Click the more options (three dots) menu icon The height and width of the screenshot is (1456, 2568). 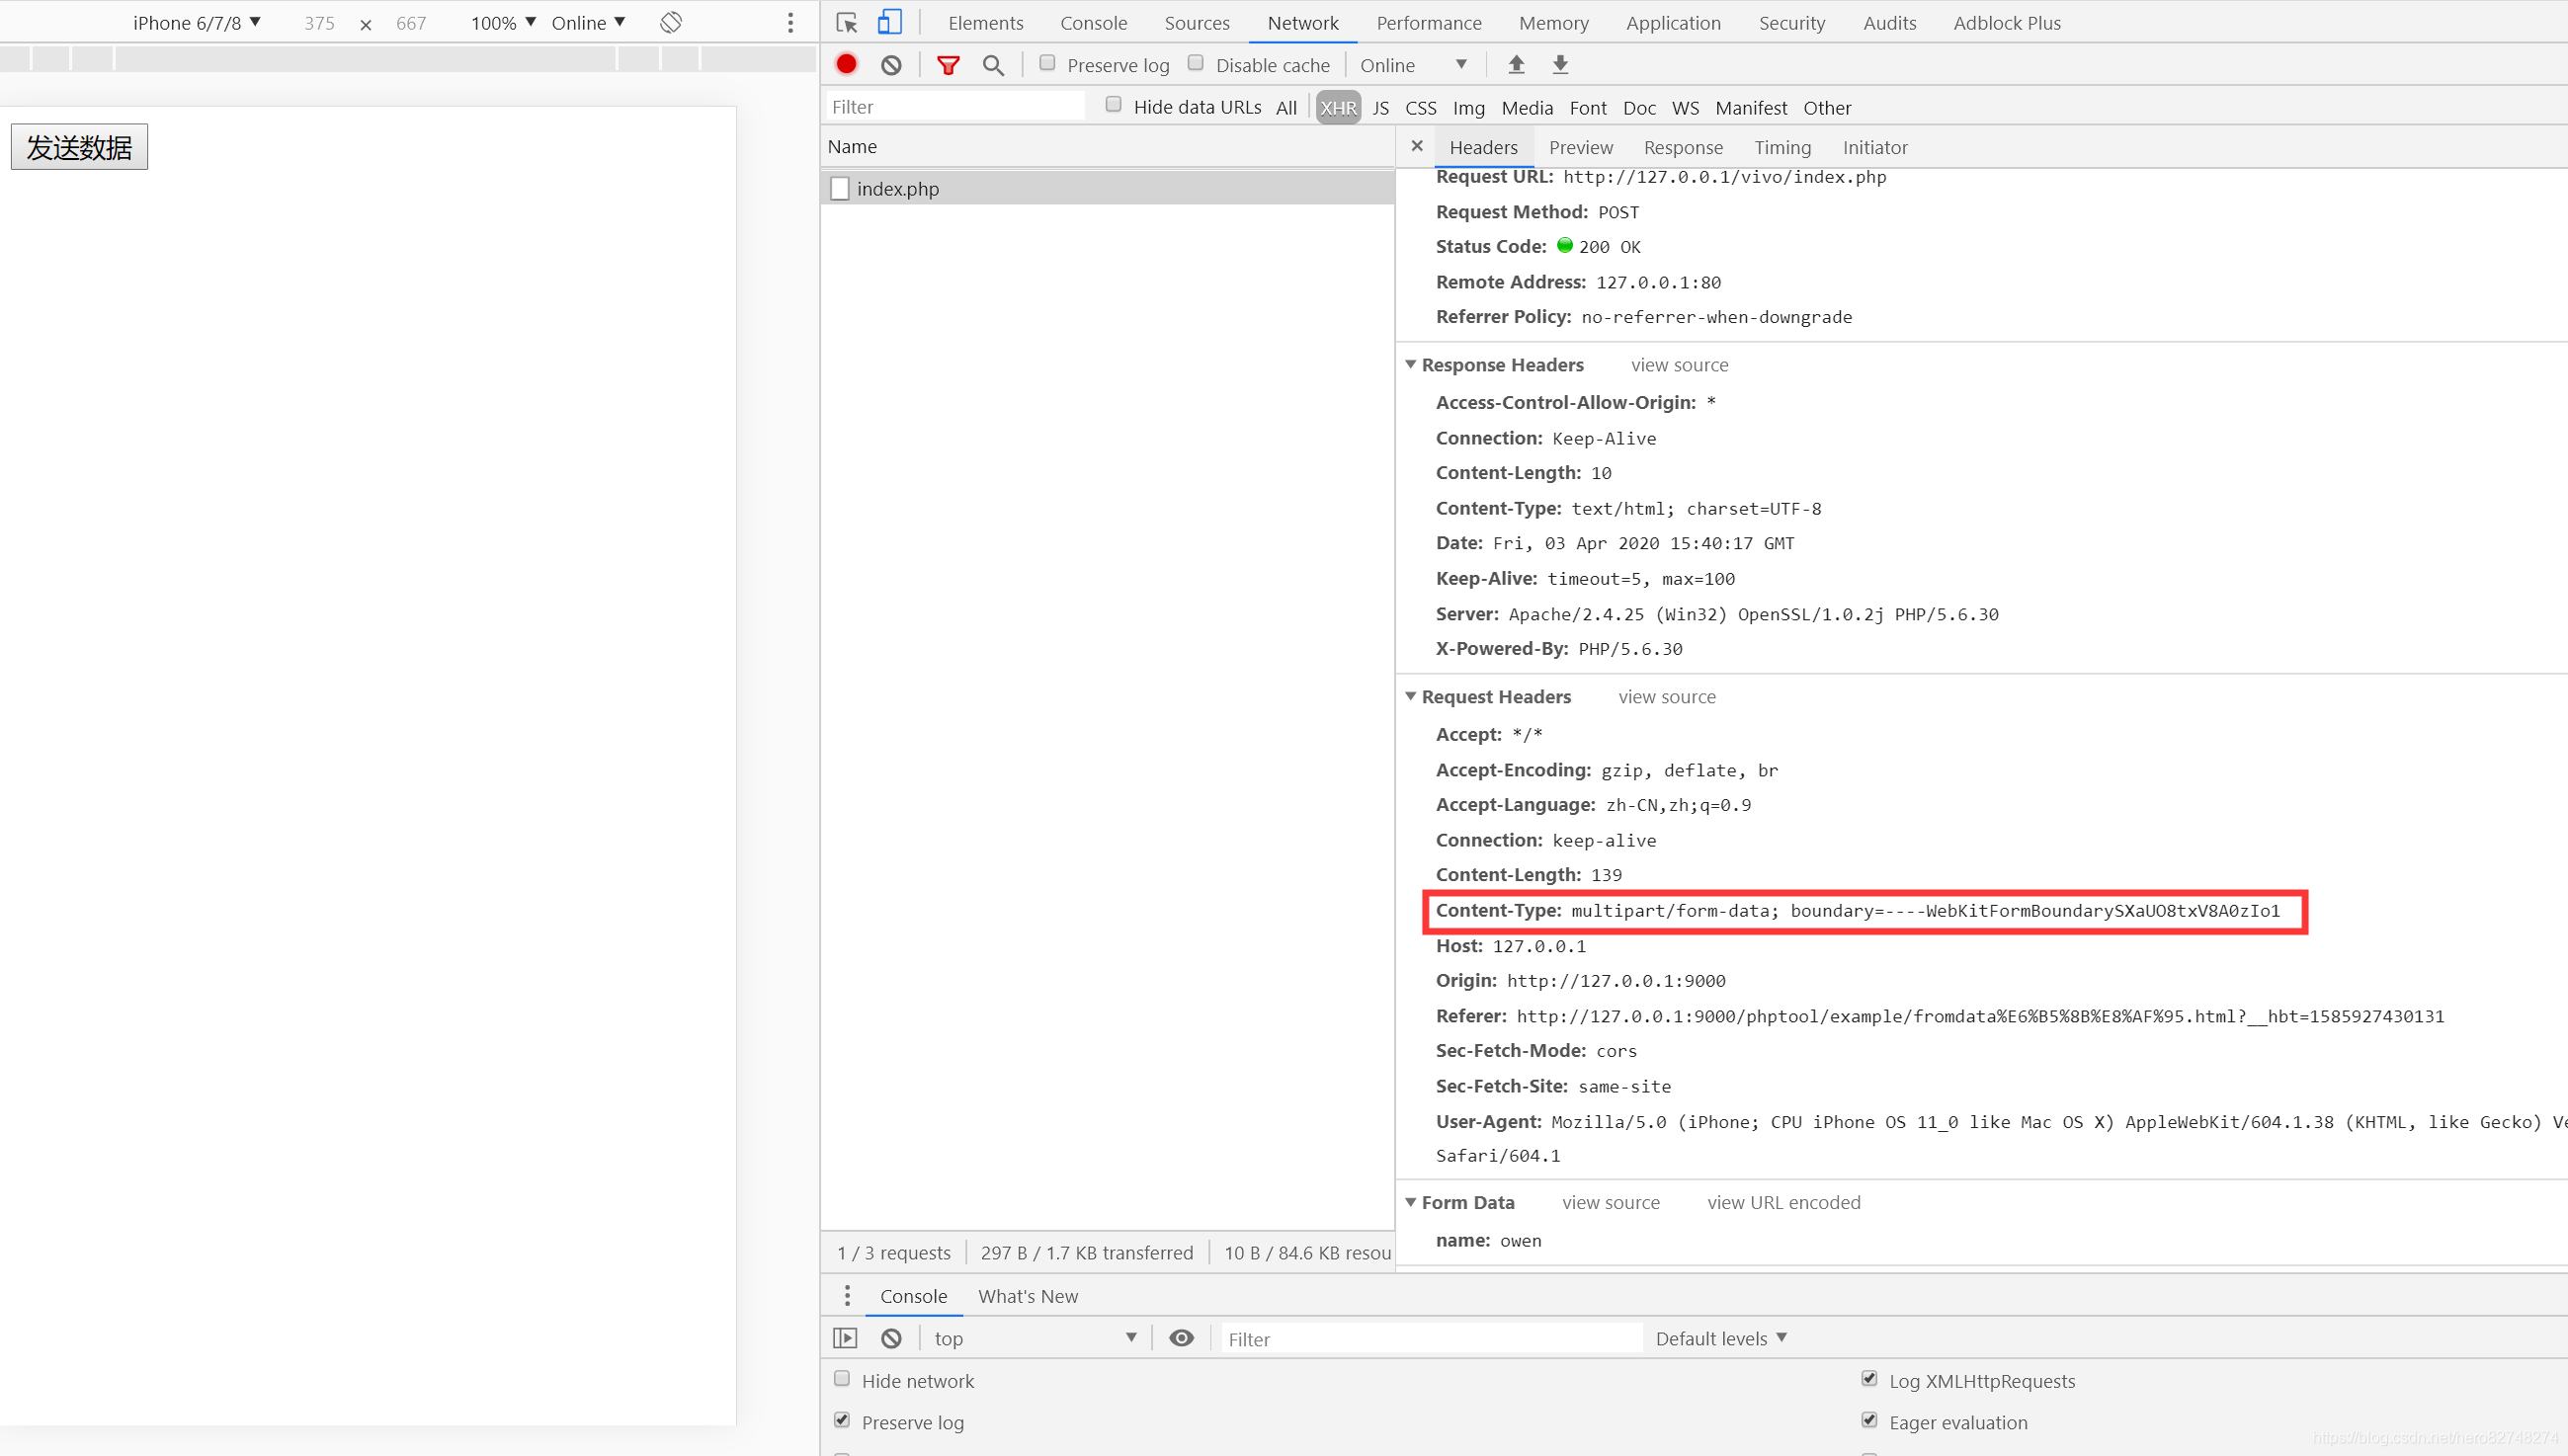pos(790,21)
